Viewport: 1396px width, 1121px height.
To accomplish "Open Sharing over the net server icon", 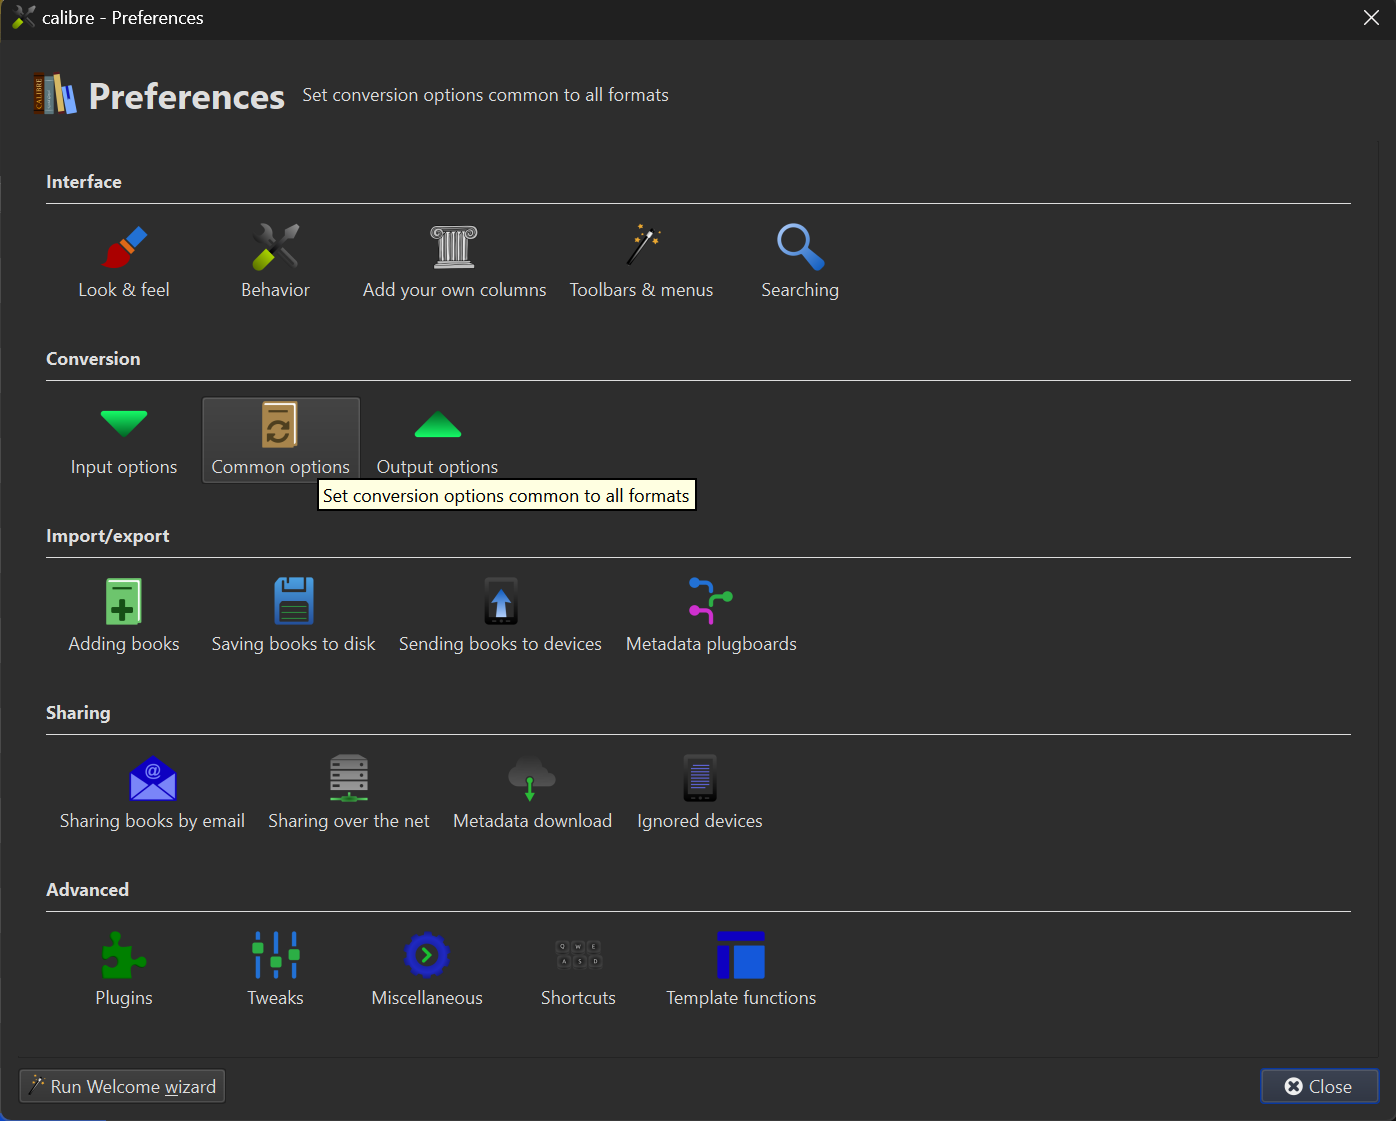I will [x=349, y=778].
